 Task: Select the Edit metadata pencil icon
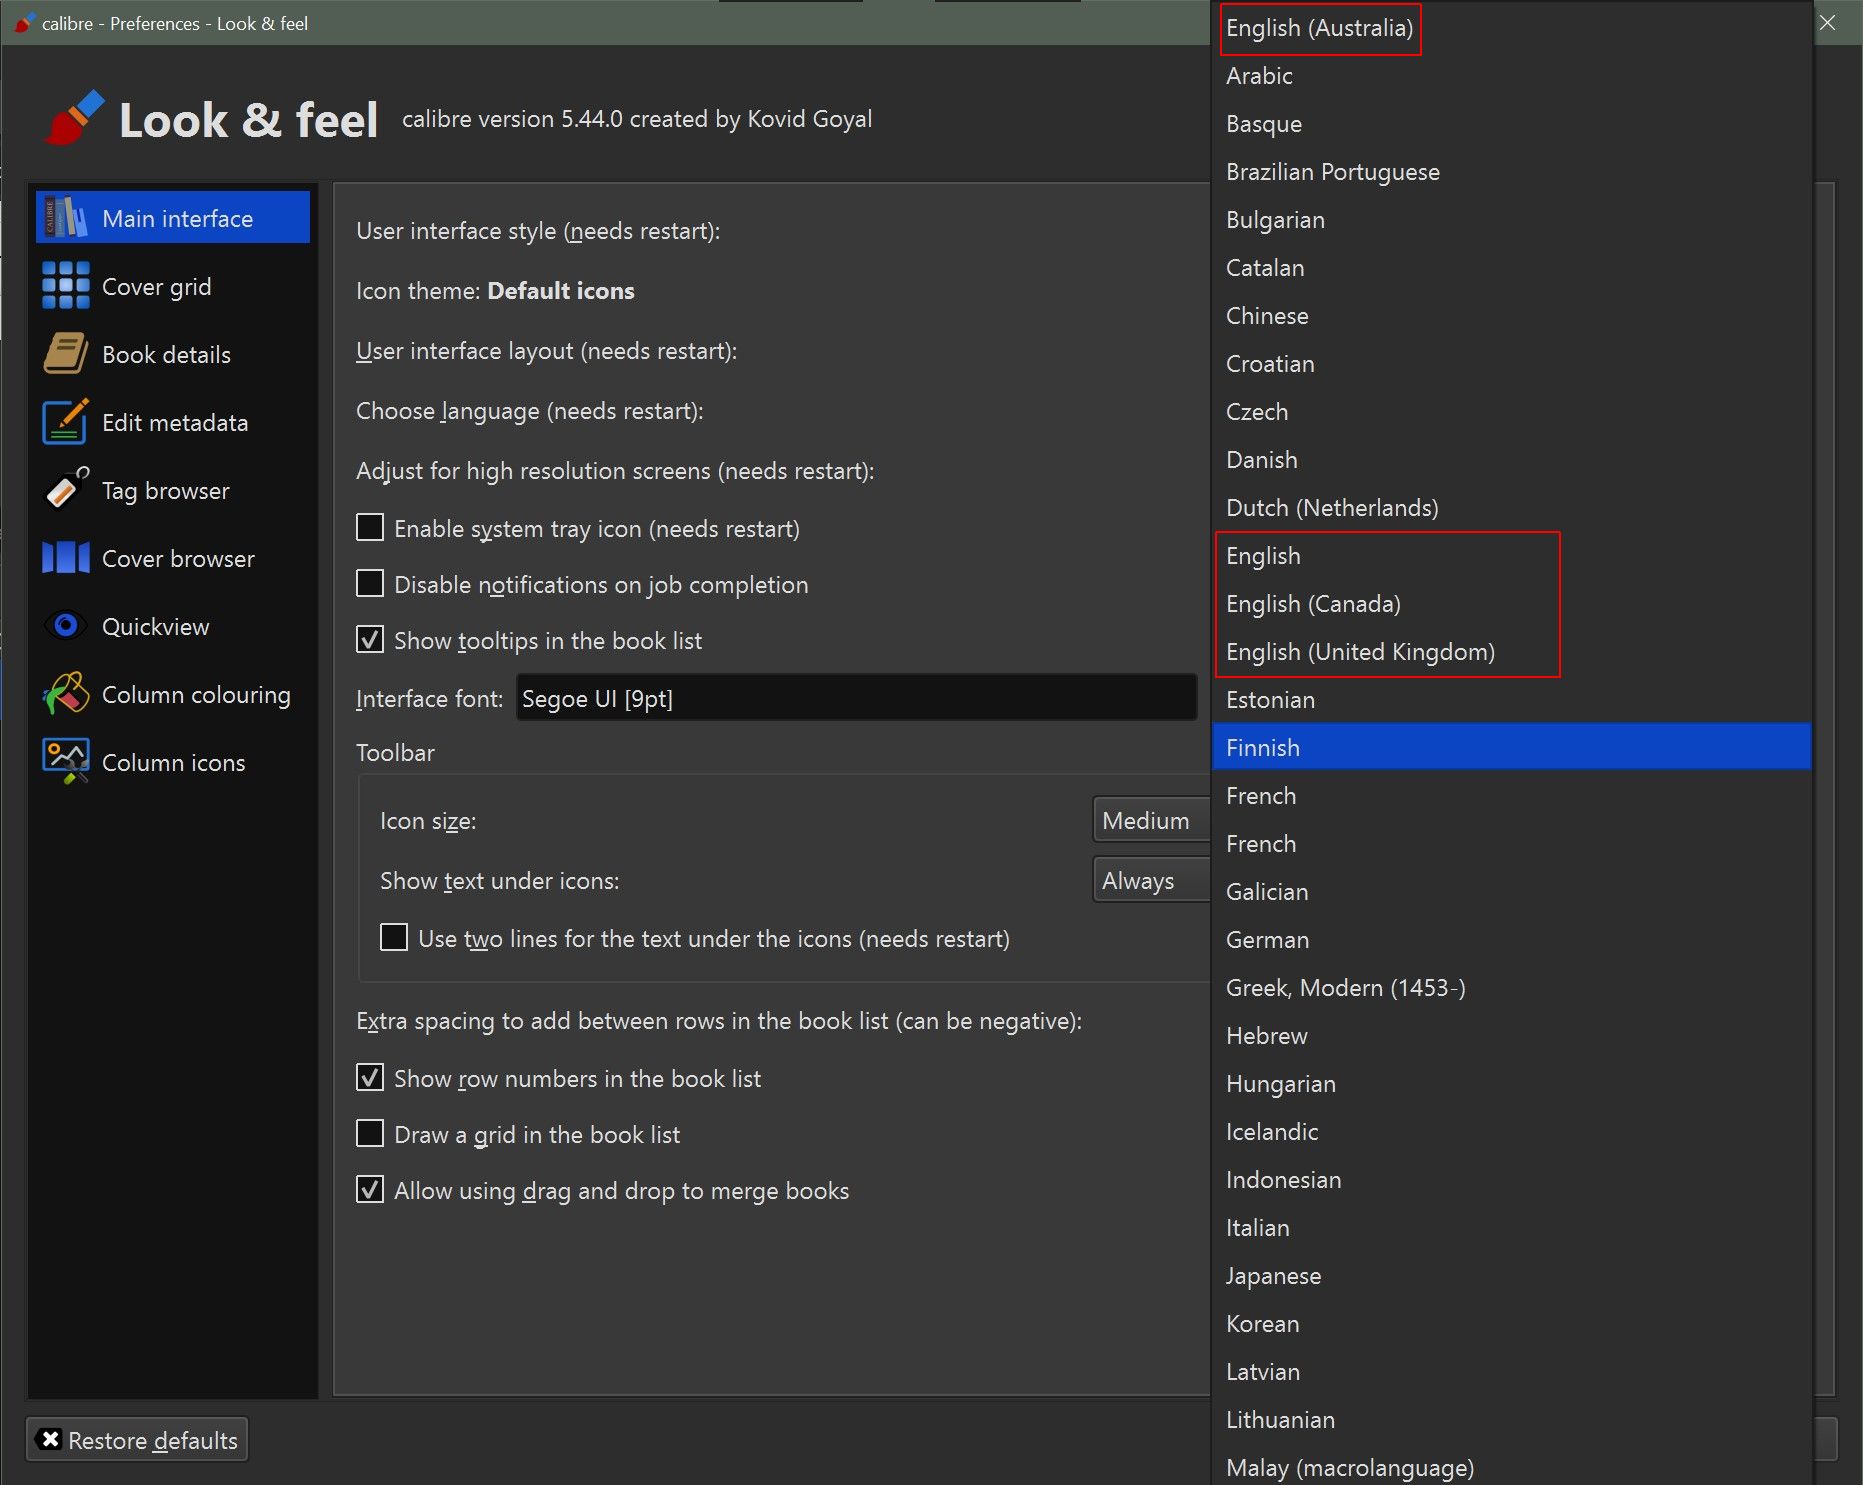(66, 422)
